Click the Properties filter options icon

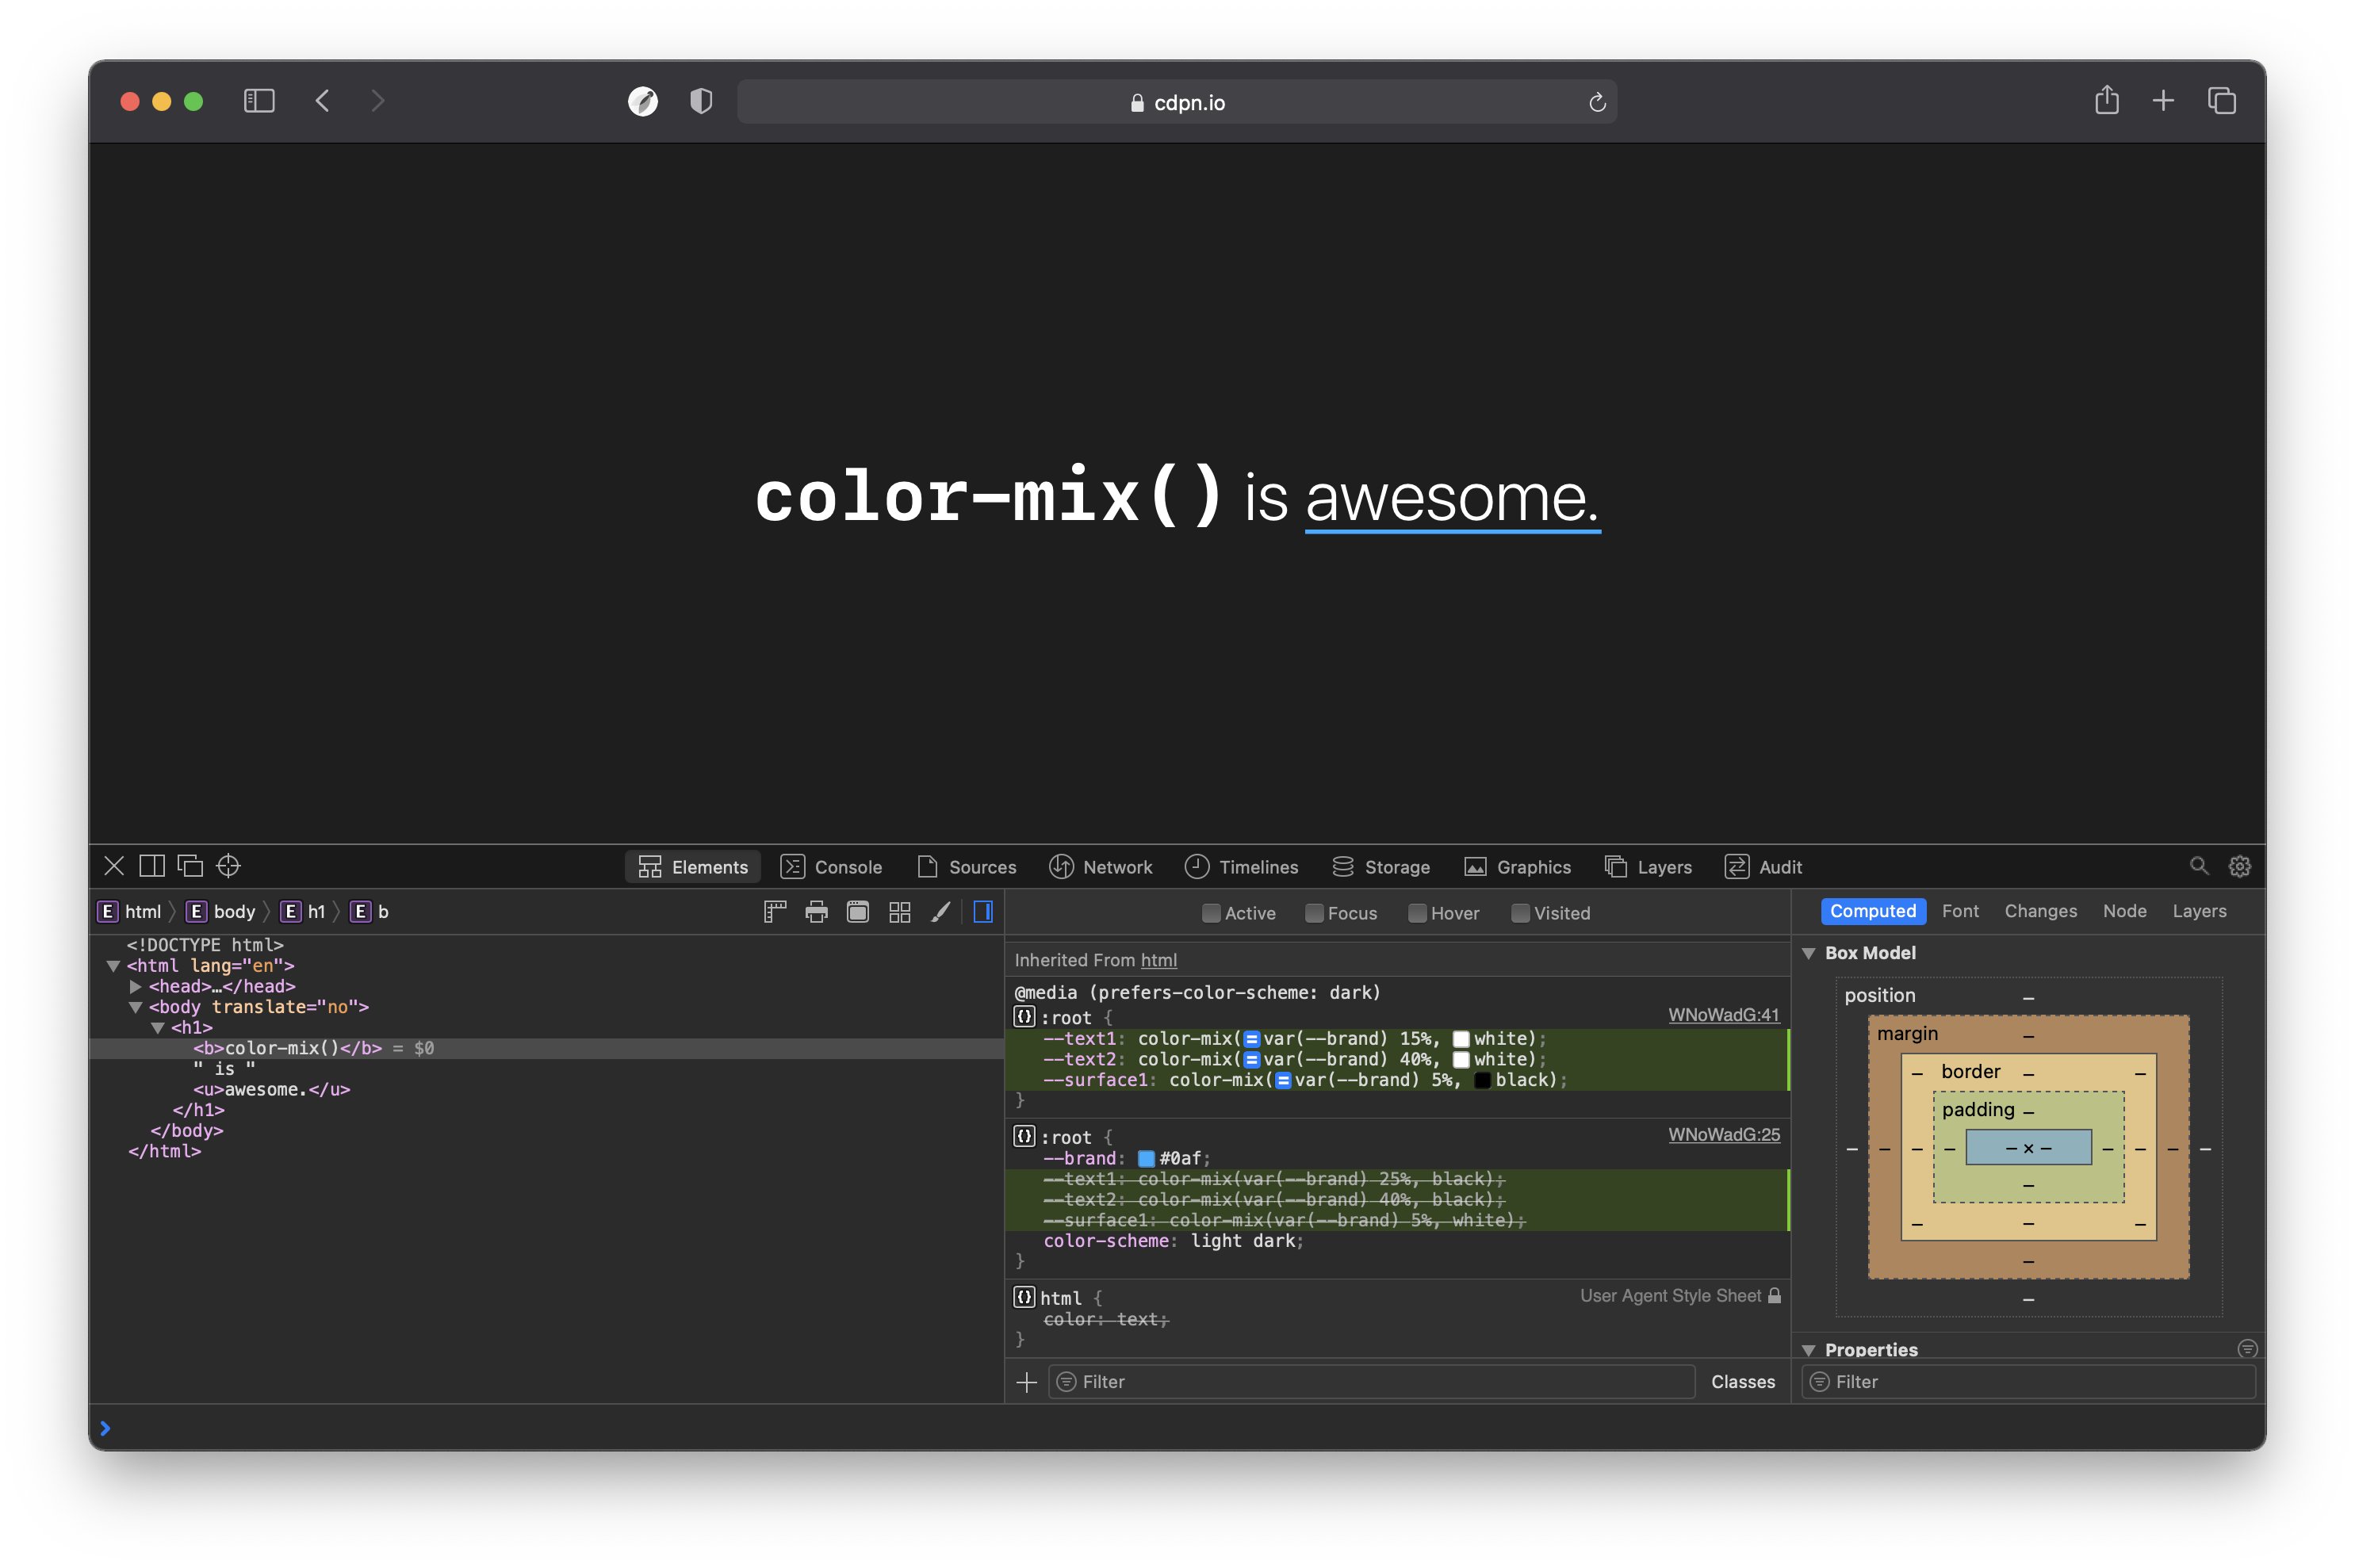pyautogui.click(x=2247, y=1349)
